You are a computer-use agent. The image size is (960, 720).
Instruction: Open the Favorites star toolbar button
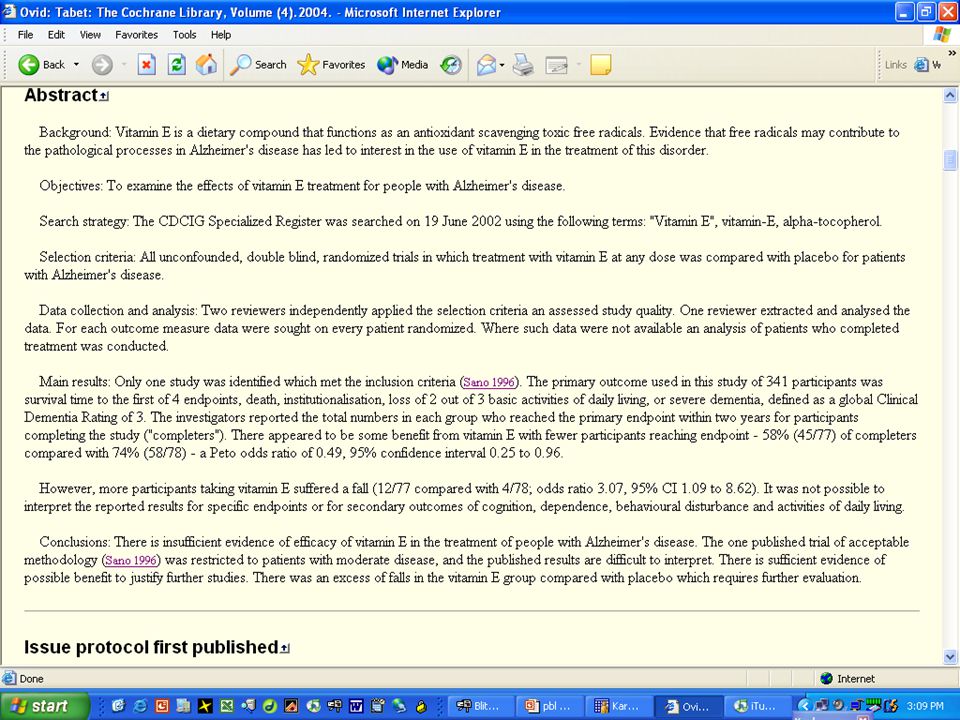coord(331,64)
